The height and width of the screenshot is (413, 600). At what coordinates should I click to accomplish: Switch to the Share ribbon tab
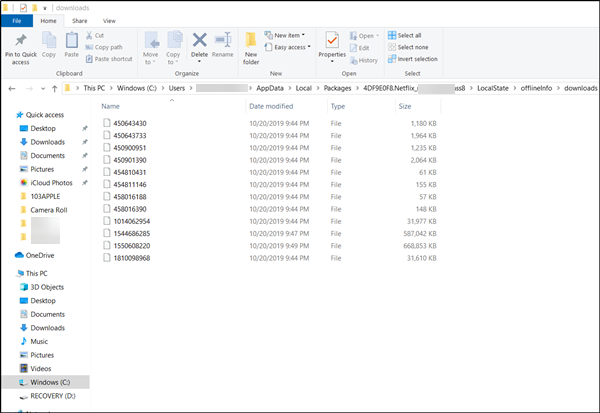coord(80,21)
